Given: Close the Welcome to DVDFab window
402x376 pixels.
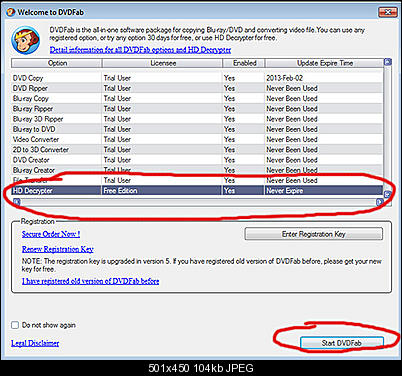Looking at the screenshot, I should pos(388,12).
